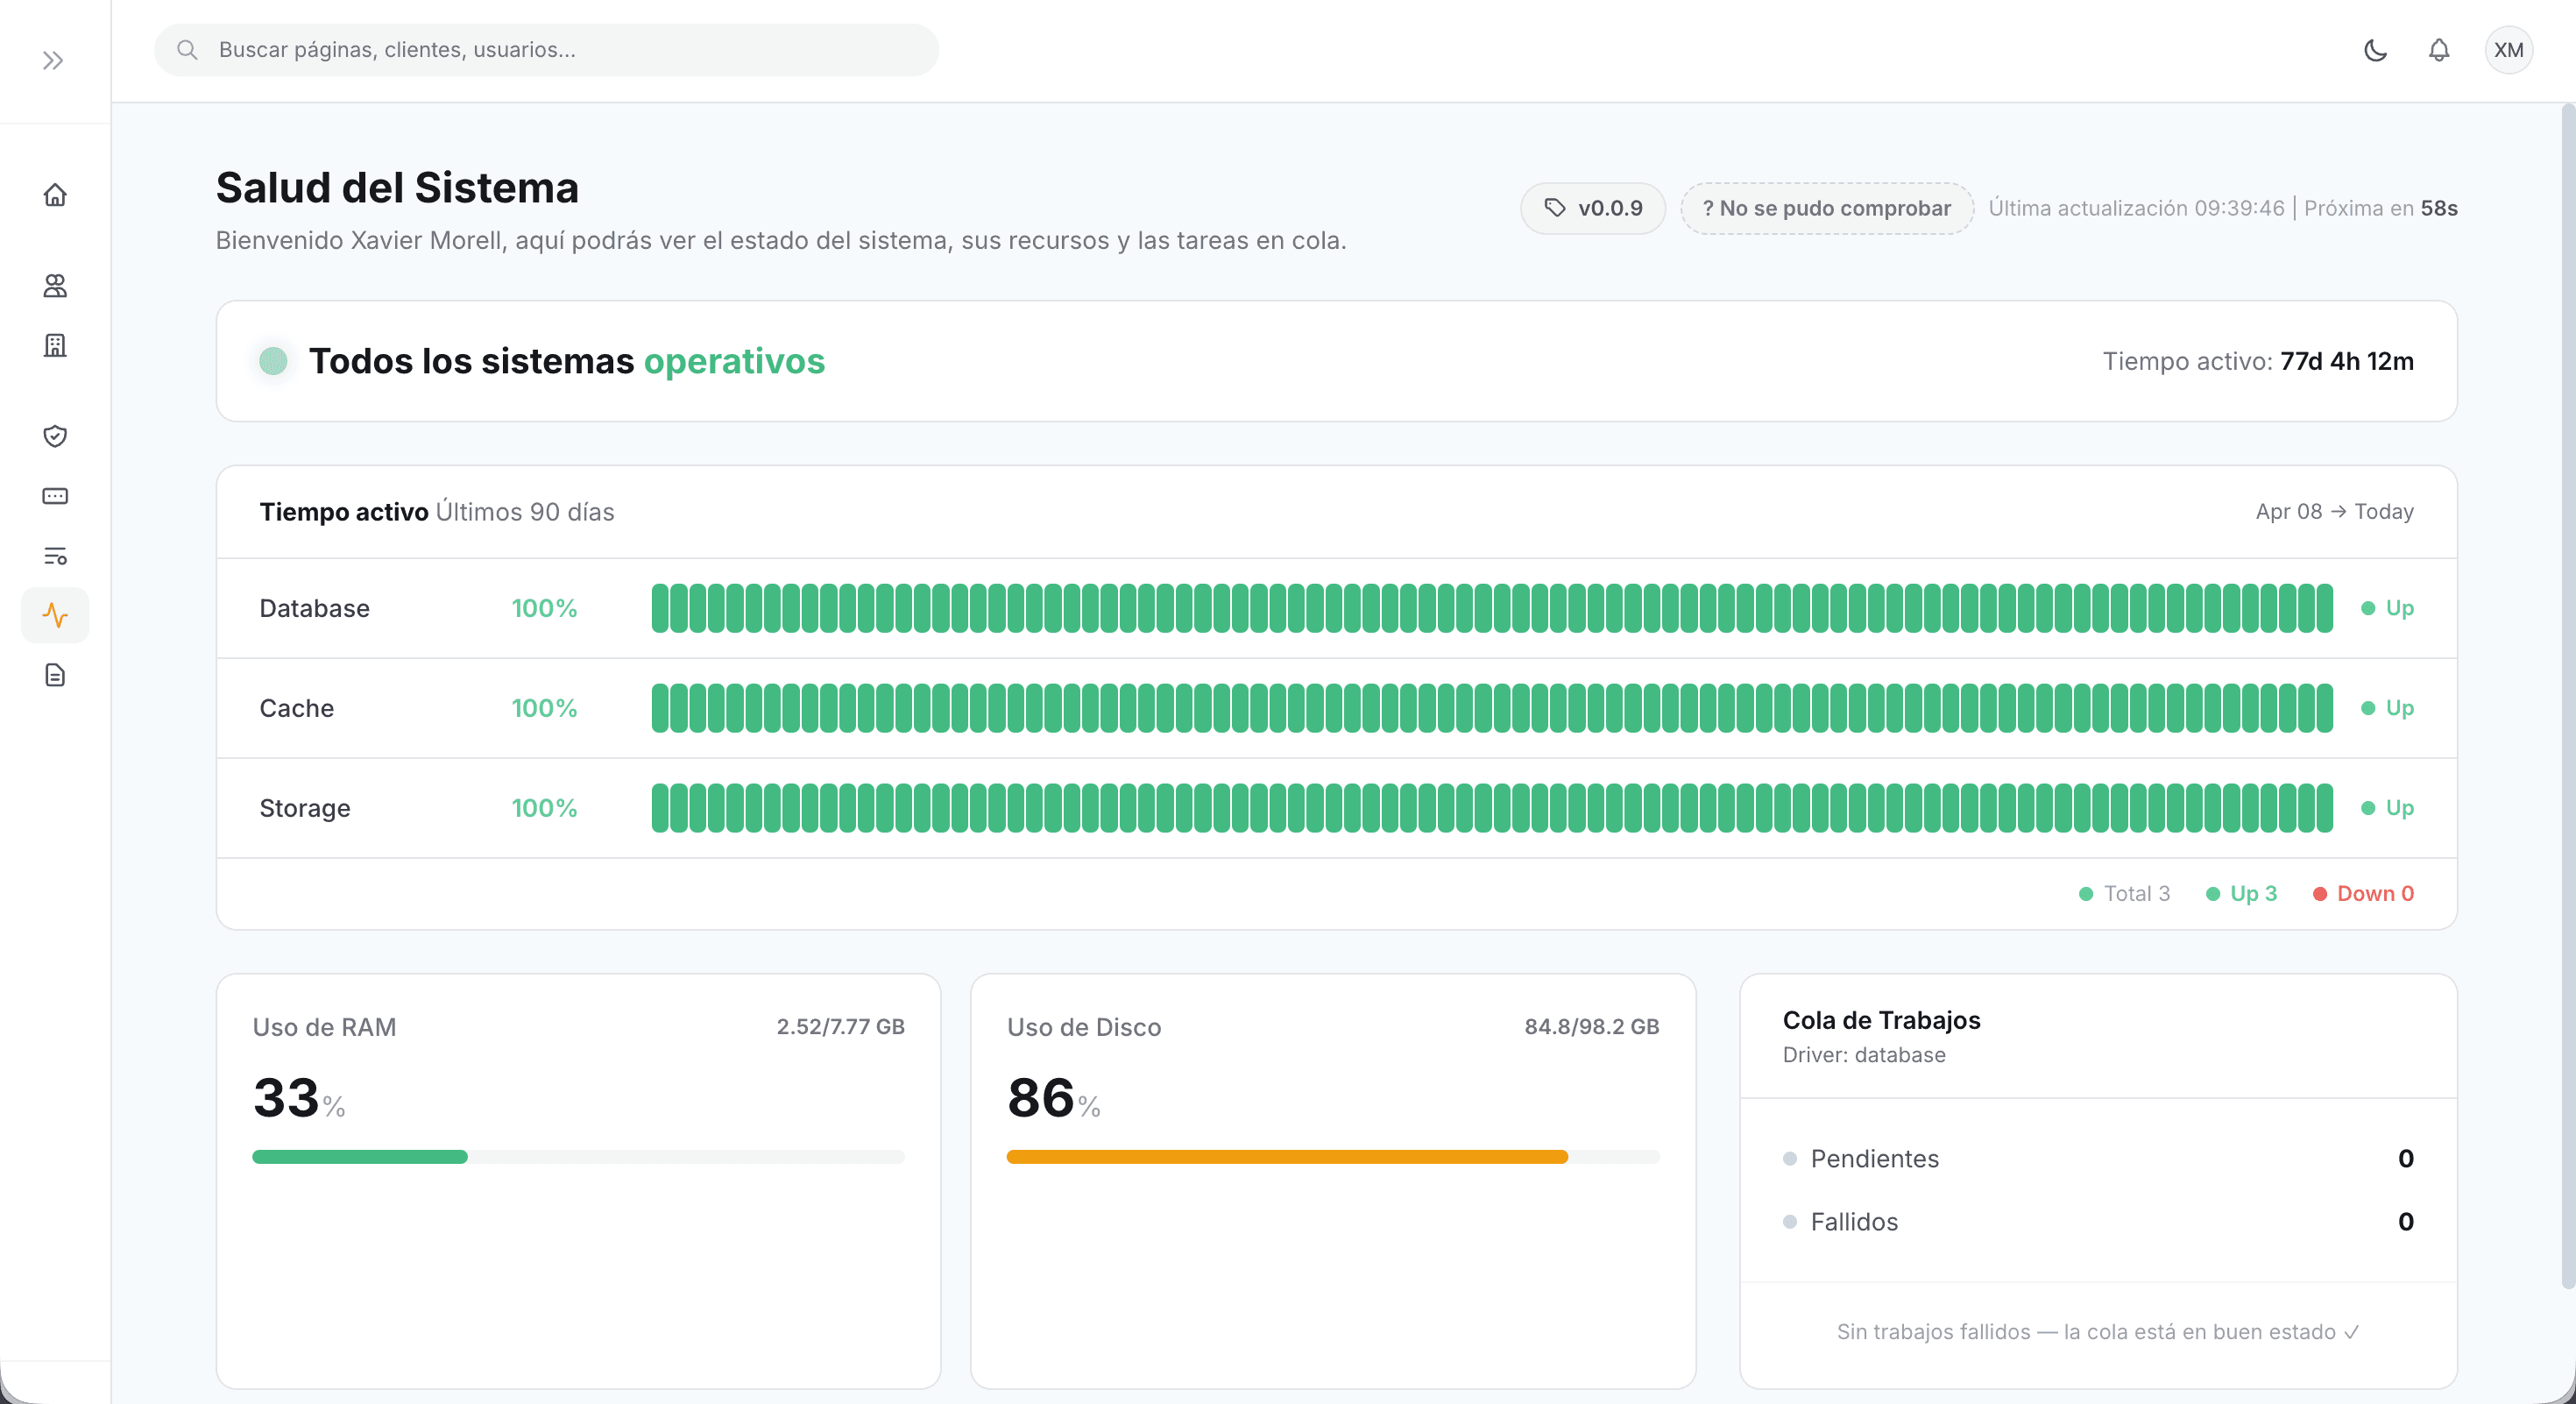Viewport: 2576px width, 1404px height.
Task: Open the list settings sidebar icon
Action: click(55, 556)
